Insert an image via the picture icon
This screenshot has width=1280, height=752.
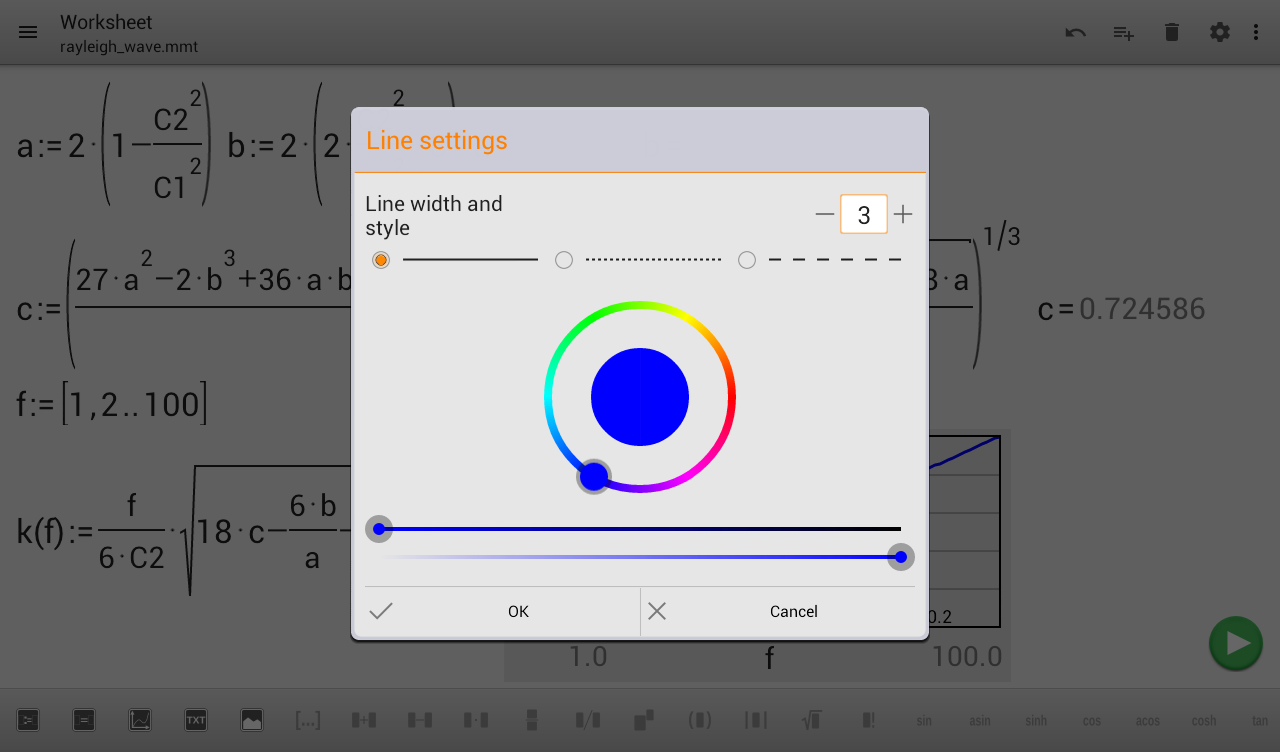pos(252,720)
